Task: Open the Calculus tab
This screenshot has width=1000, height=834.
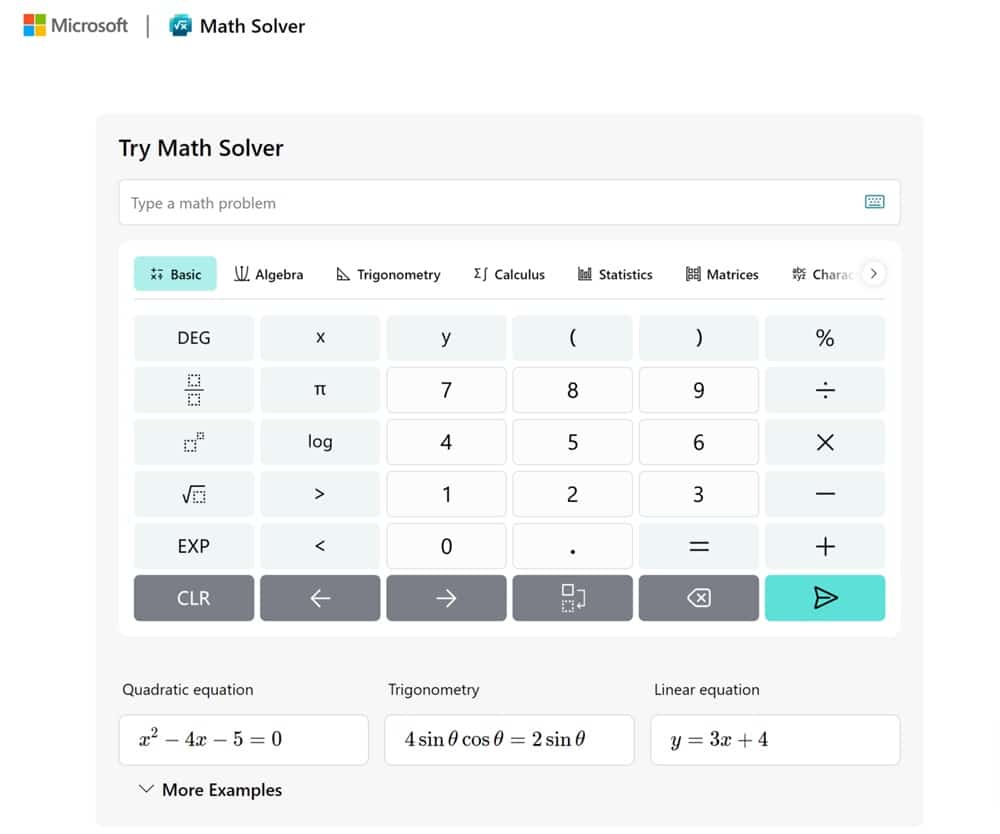Action: pos(509,274)
